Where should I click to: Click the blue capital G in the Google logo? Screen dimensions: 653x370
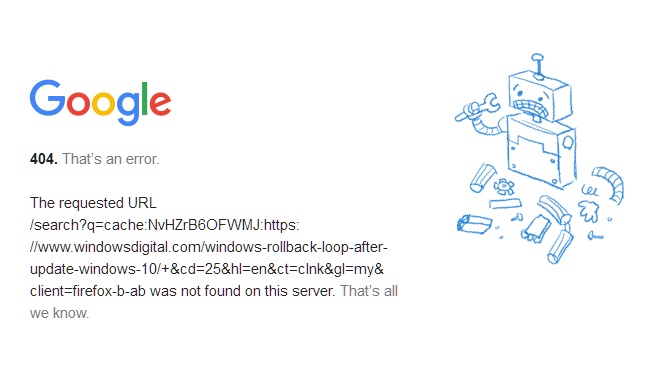point(47,98)
